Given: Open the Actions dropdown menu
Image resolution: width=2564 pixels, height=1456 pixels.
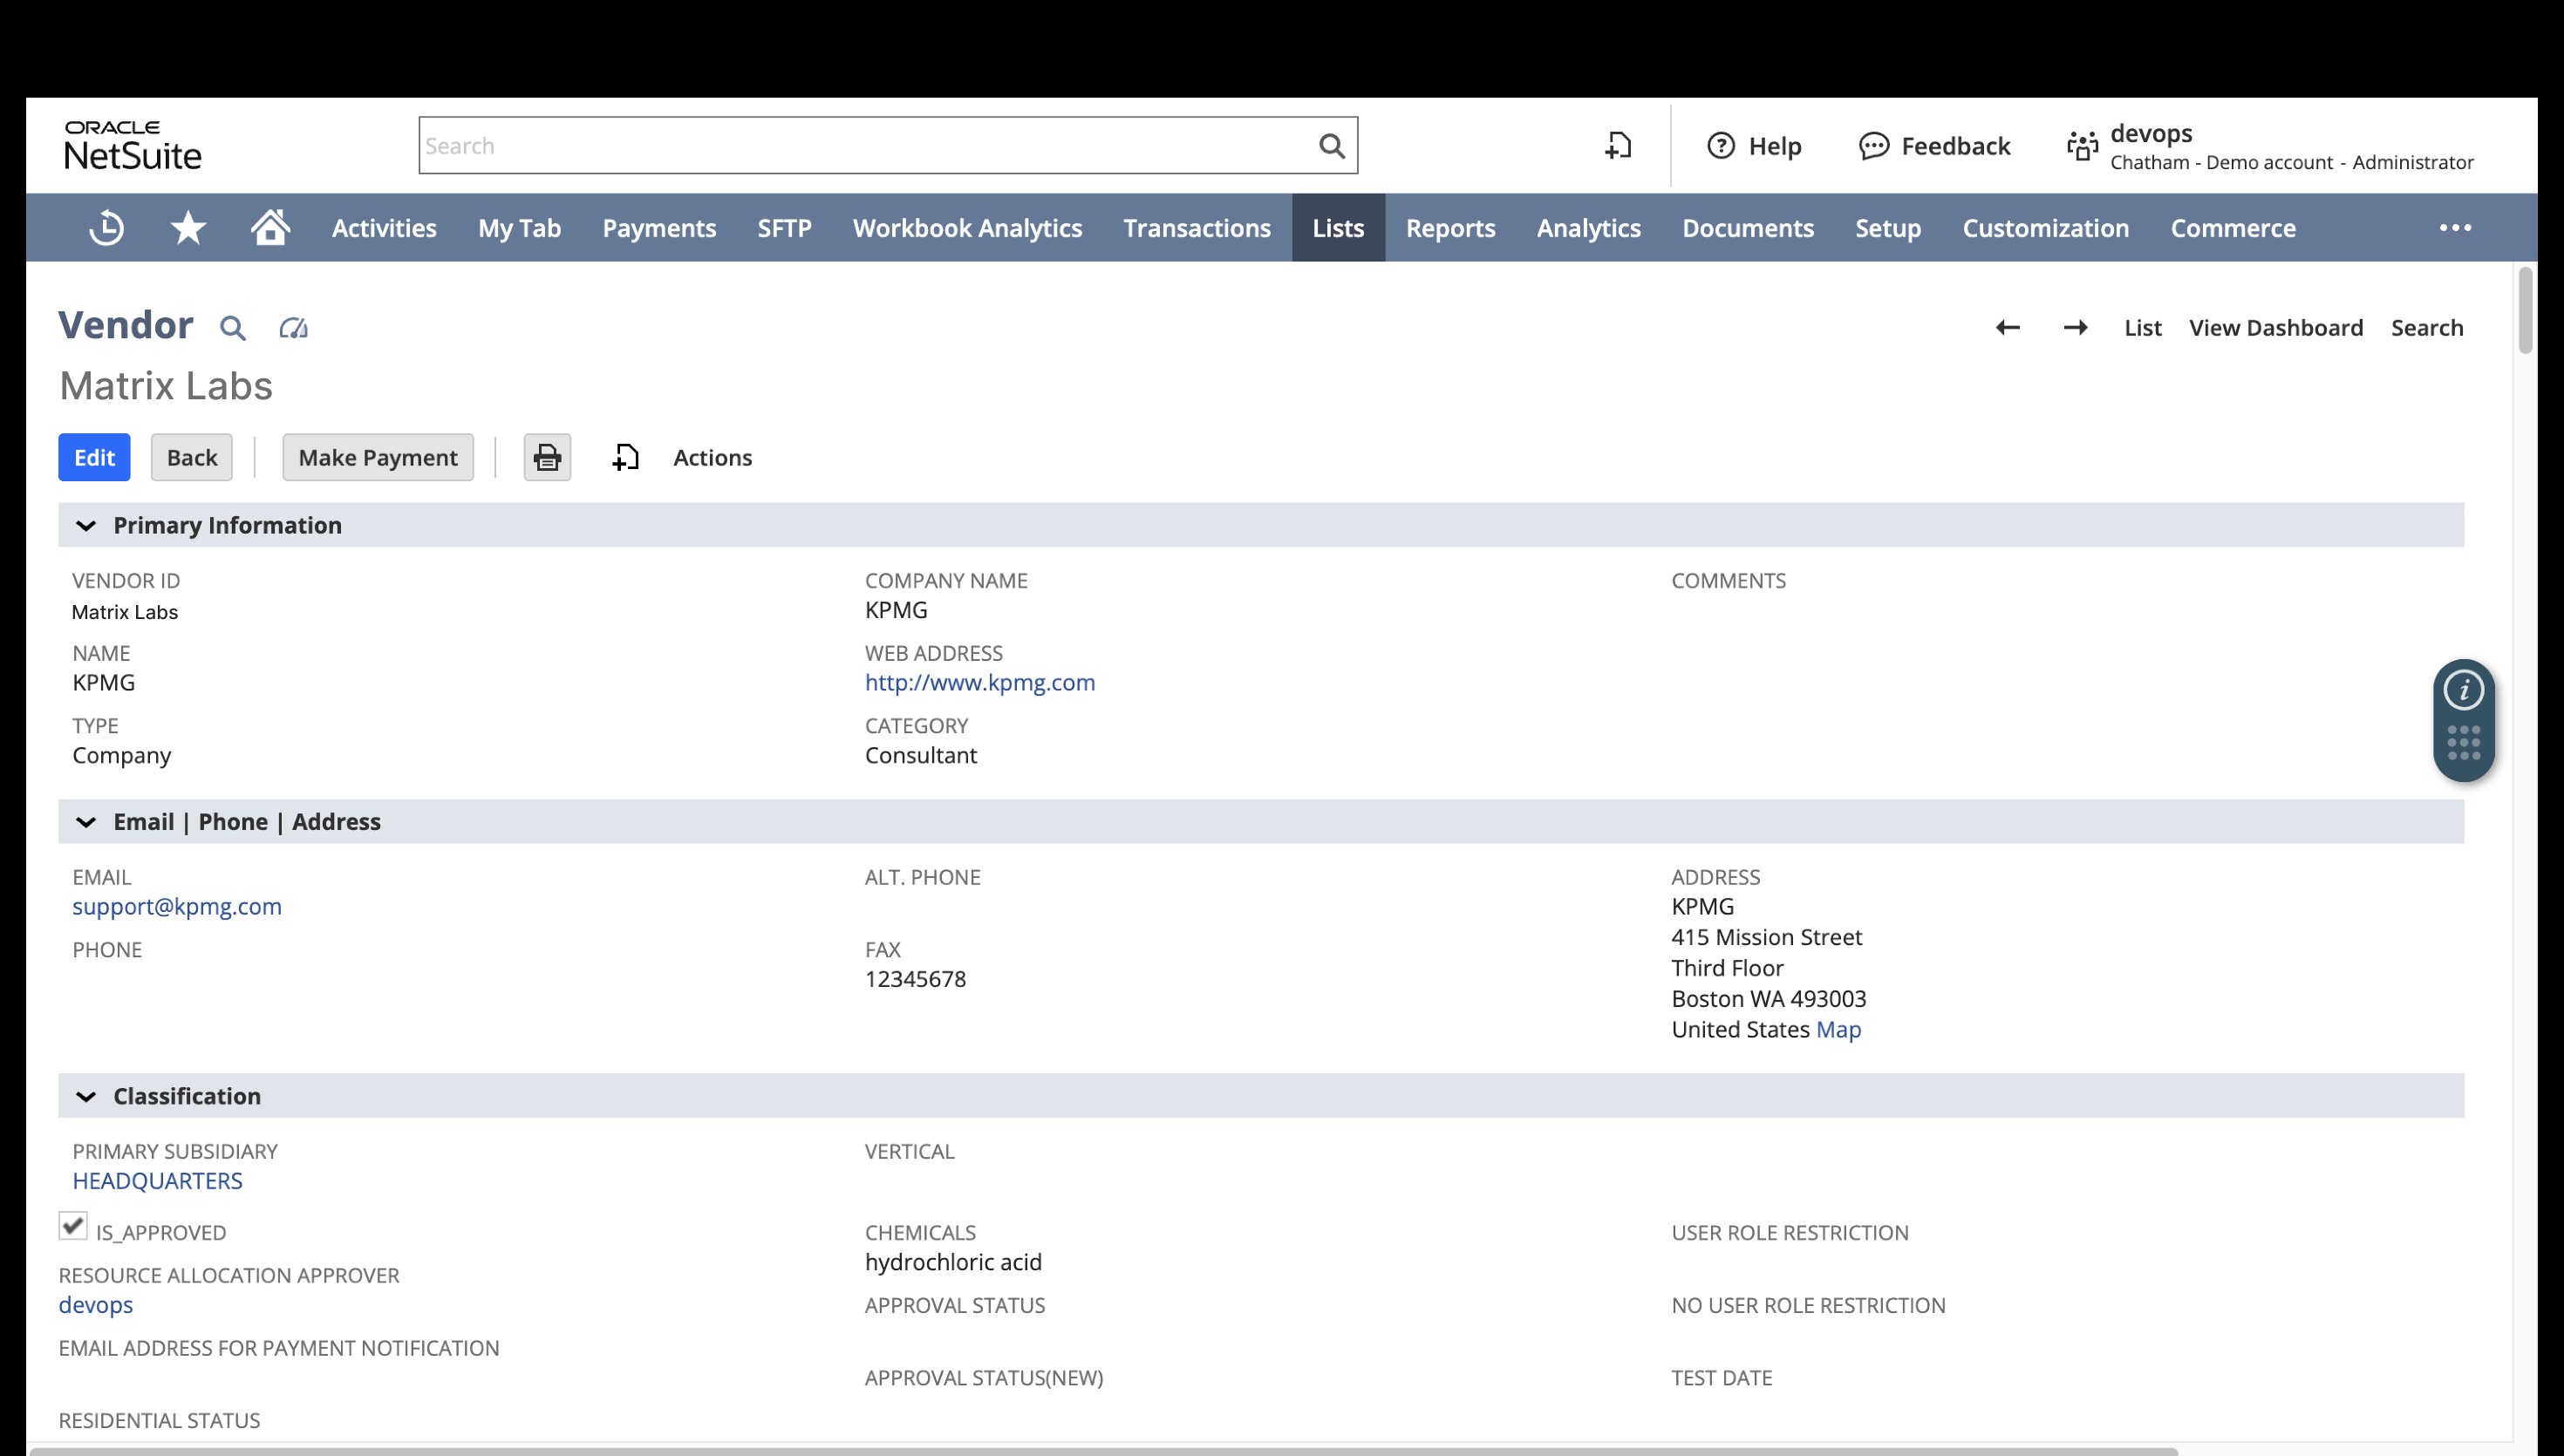Looking at the screenshot, I should [x=712, y=457].
